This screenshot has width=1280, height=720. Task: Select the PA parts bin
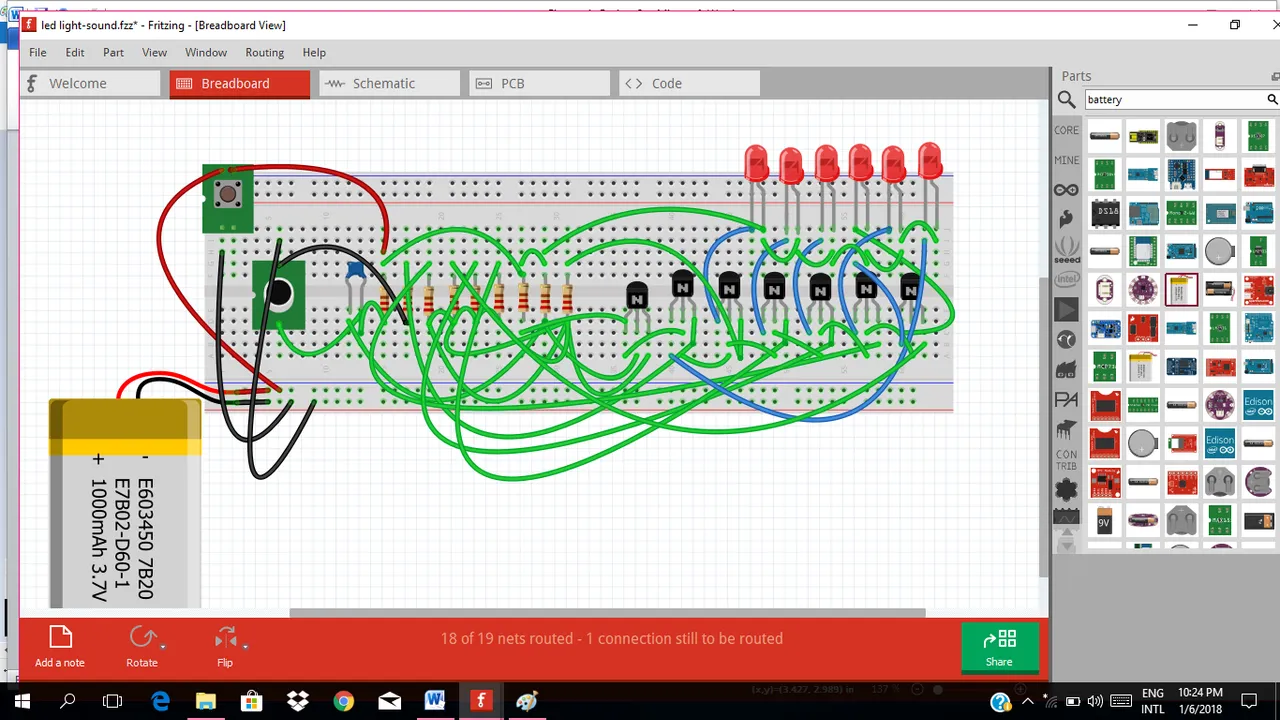[1066, 400]
